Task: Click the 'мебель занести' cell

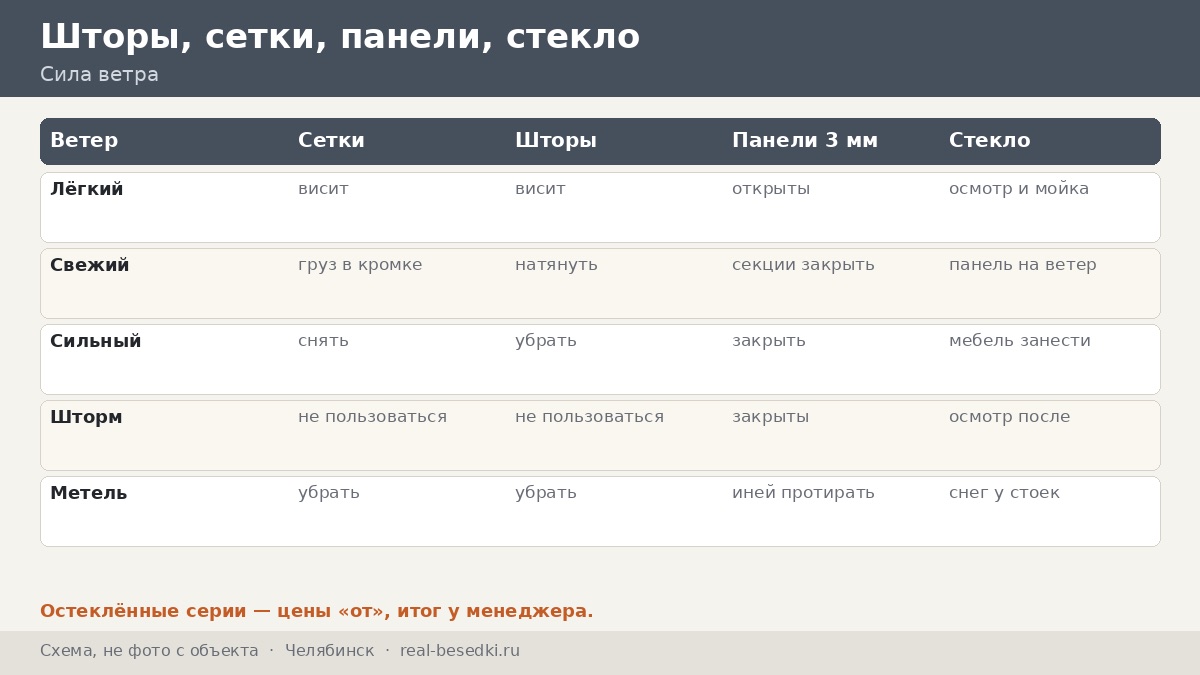Action: click(x=1020, y=341)
